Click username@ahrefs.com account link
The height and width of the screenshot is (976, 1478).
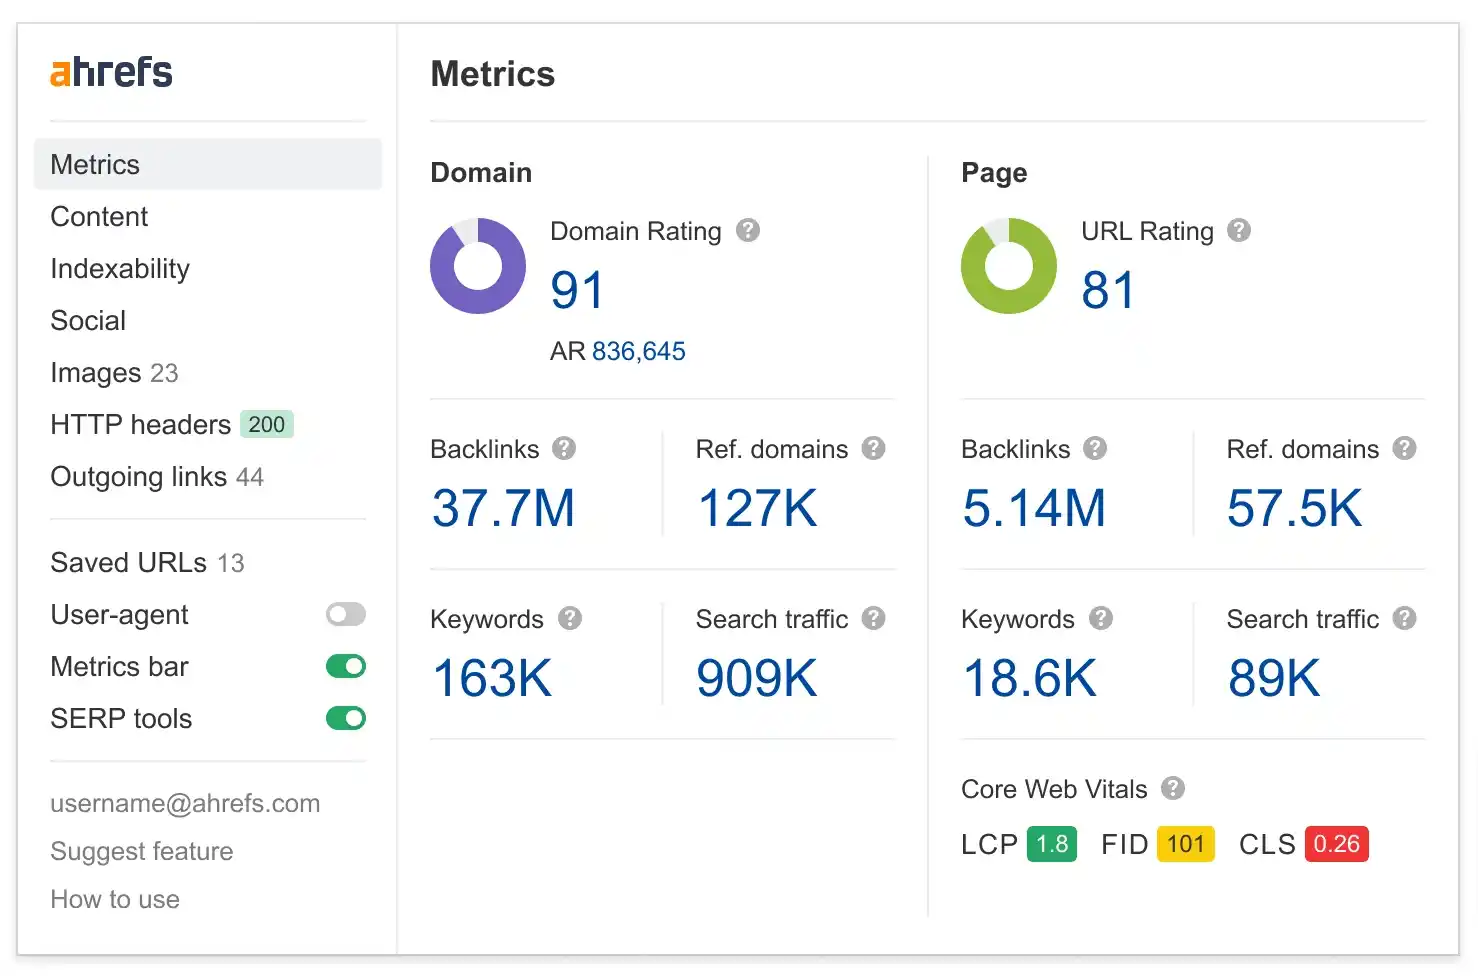pos(185,803)
